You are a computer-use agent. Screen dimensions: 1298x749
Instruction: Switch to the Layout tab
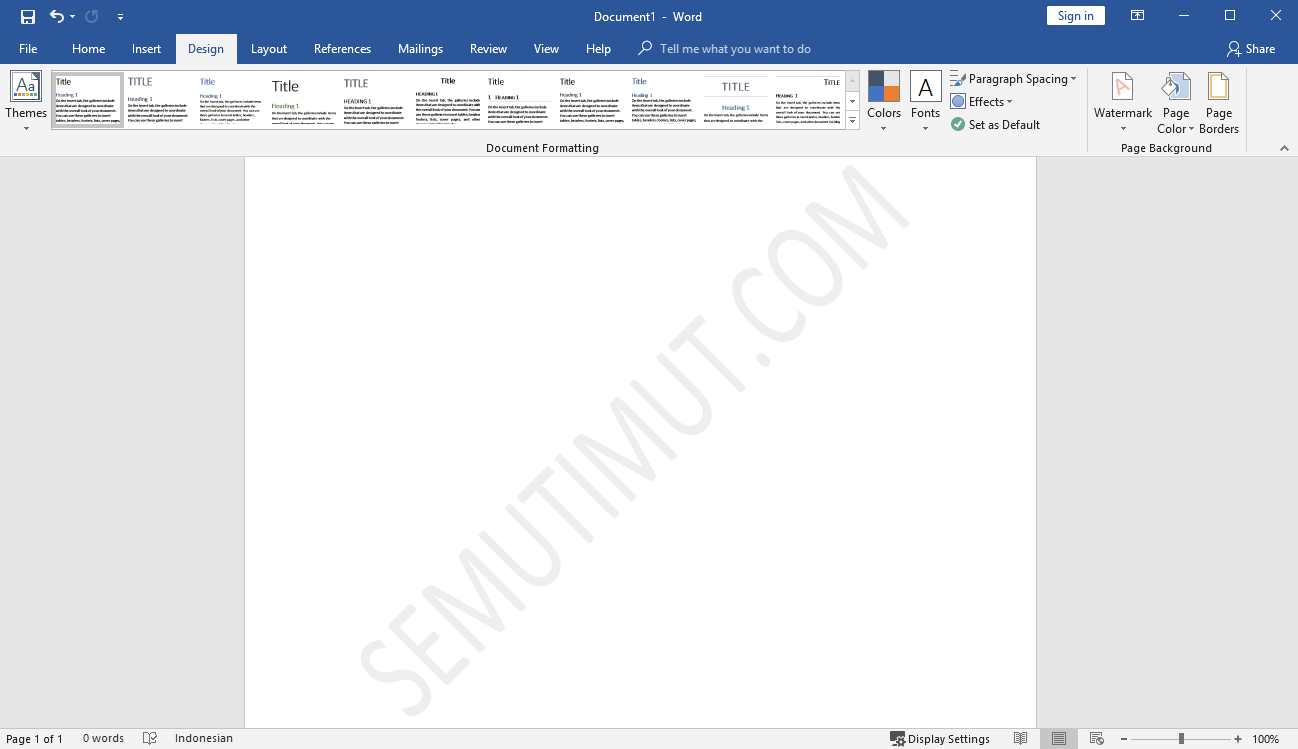click(x=269, y=48)
